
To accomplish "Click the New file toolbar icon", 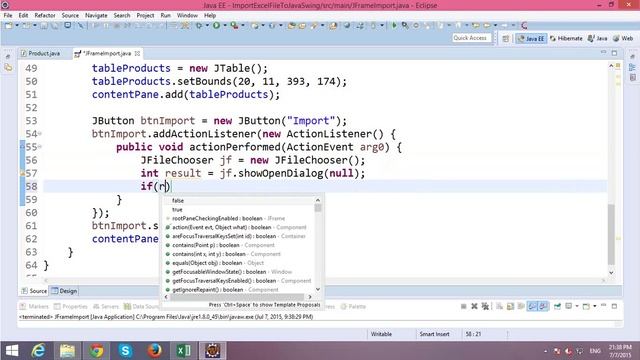I will coord(8,25).
